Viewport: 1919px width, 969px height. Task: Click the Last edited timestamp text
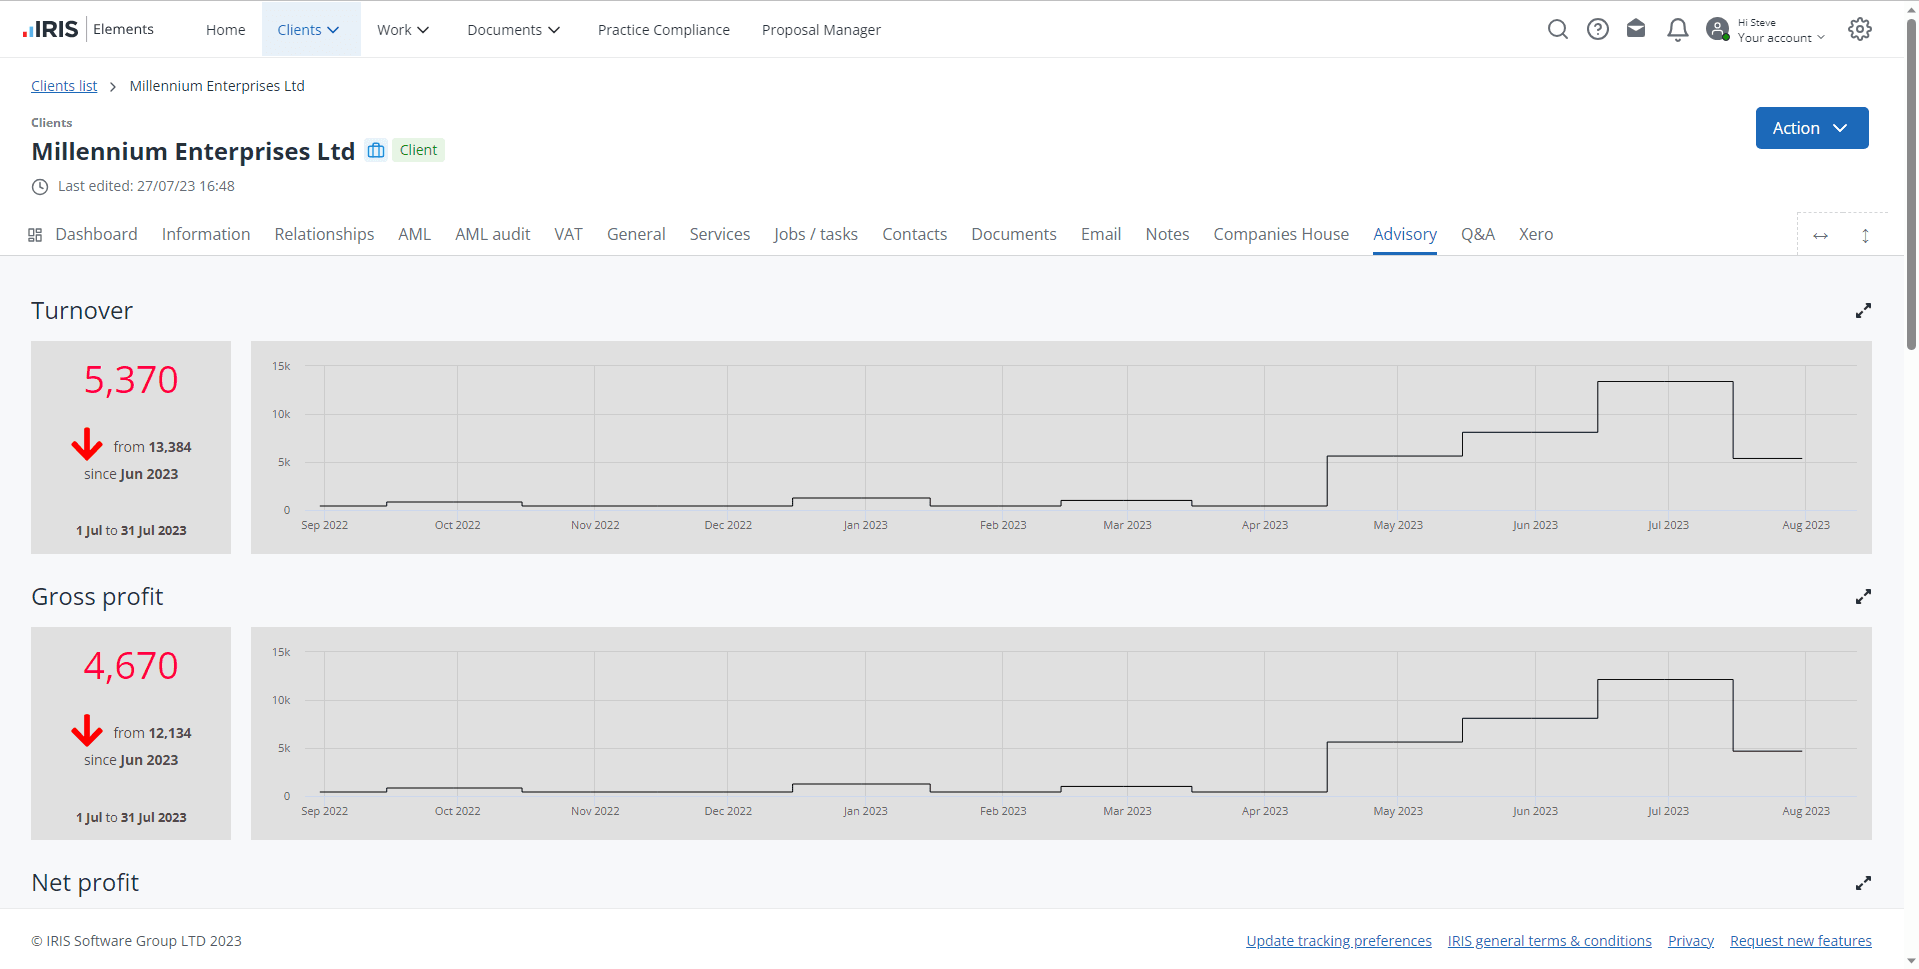click(146, 186)
